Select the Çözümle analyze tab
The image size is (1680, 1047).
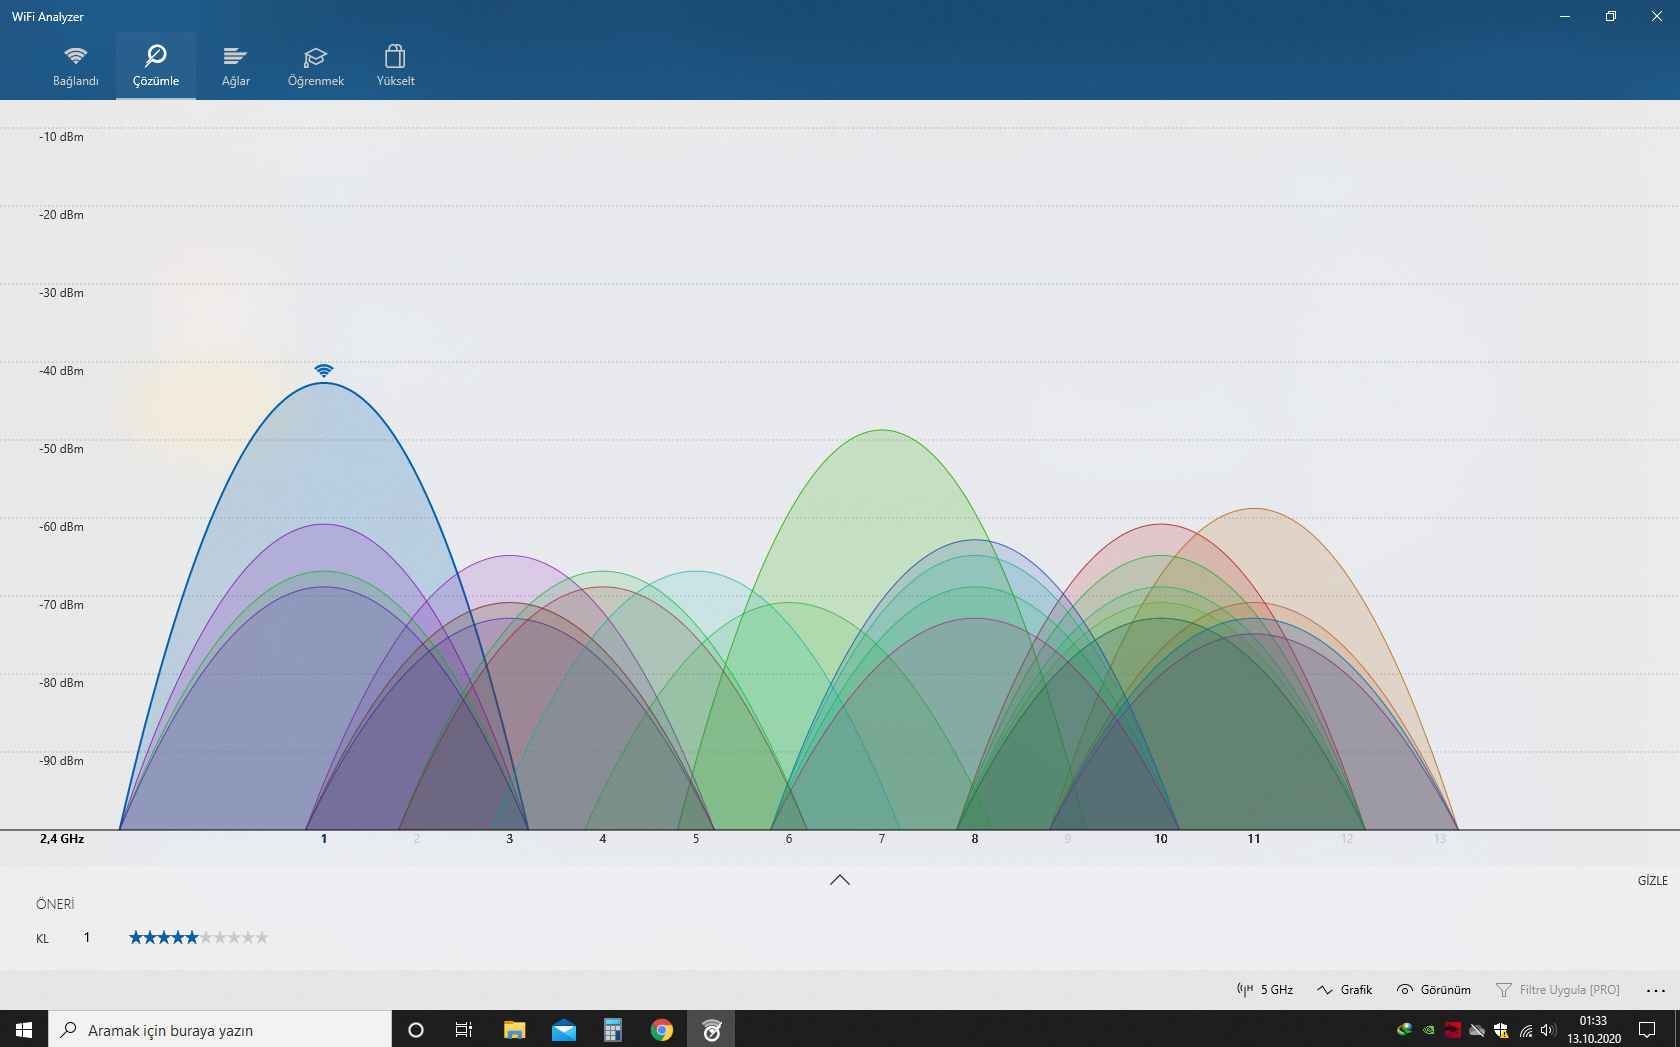156,66
